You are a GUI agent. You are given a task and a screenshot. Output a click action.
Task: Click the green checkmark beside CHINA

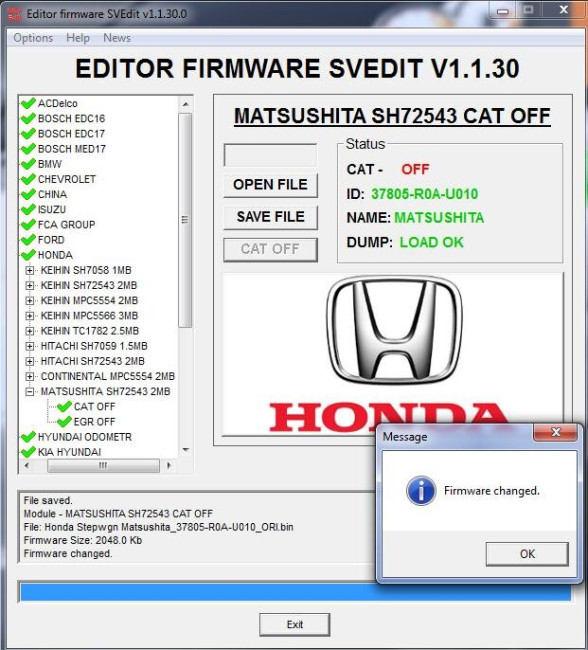tap(28, 194)
